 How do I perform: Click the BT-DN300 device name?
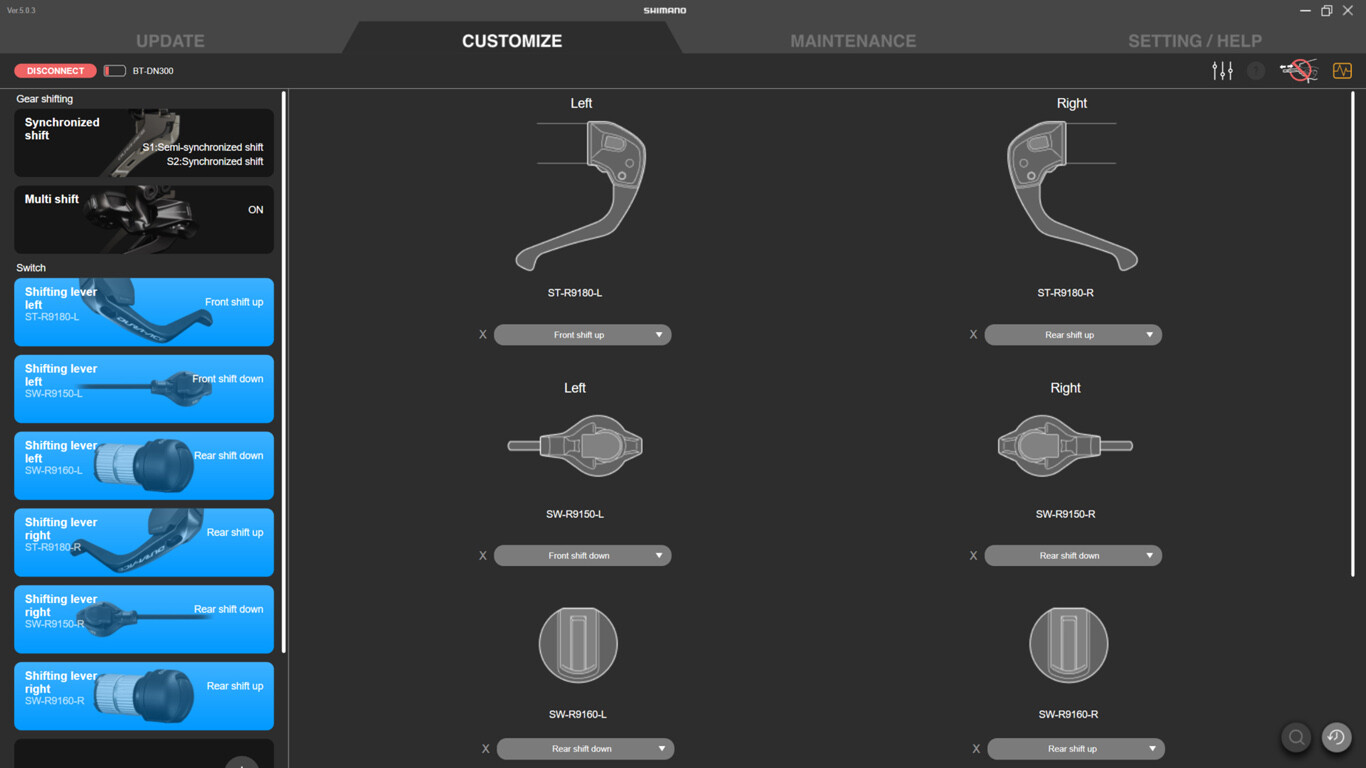[x=153, y=71]
